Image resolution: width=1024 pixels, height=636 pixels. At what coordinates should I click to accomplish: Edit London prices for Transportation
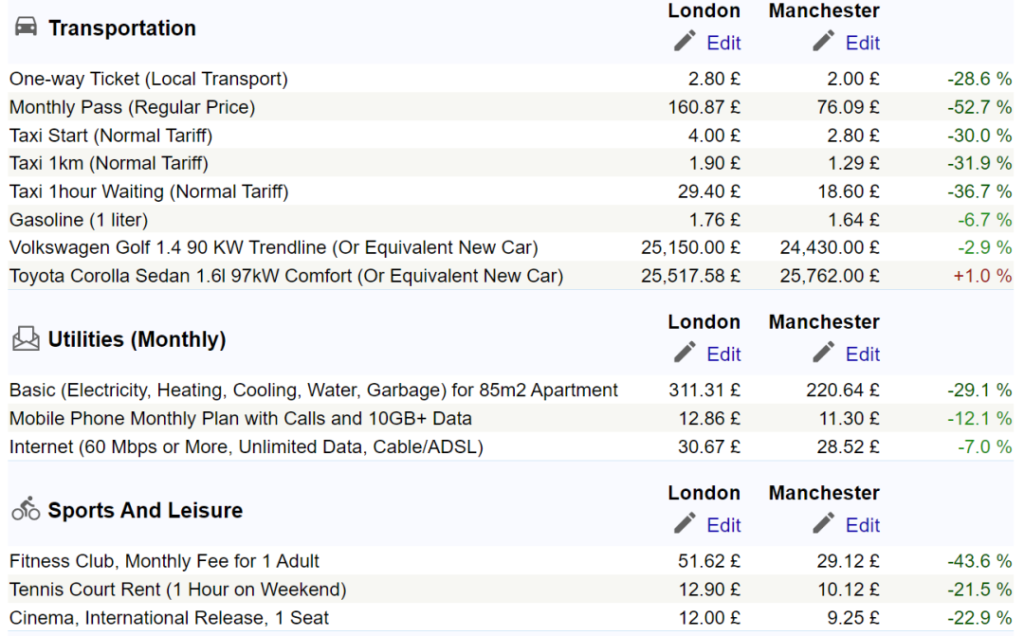click(723, 43)
